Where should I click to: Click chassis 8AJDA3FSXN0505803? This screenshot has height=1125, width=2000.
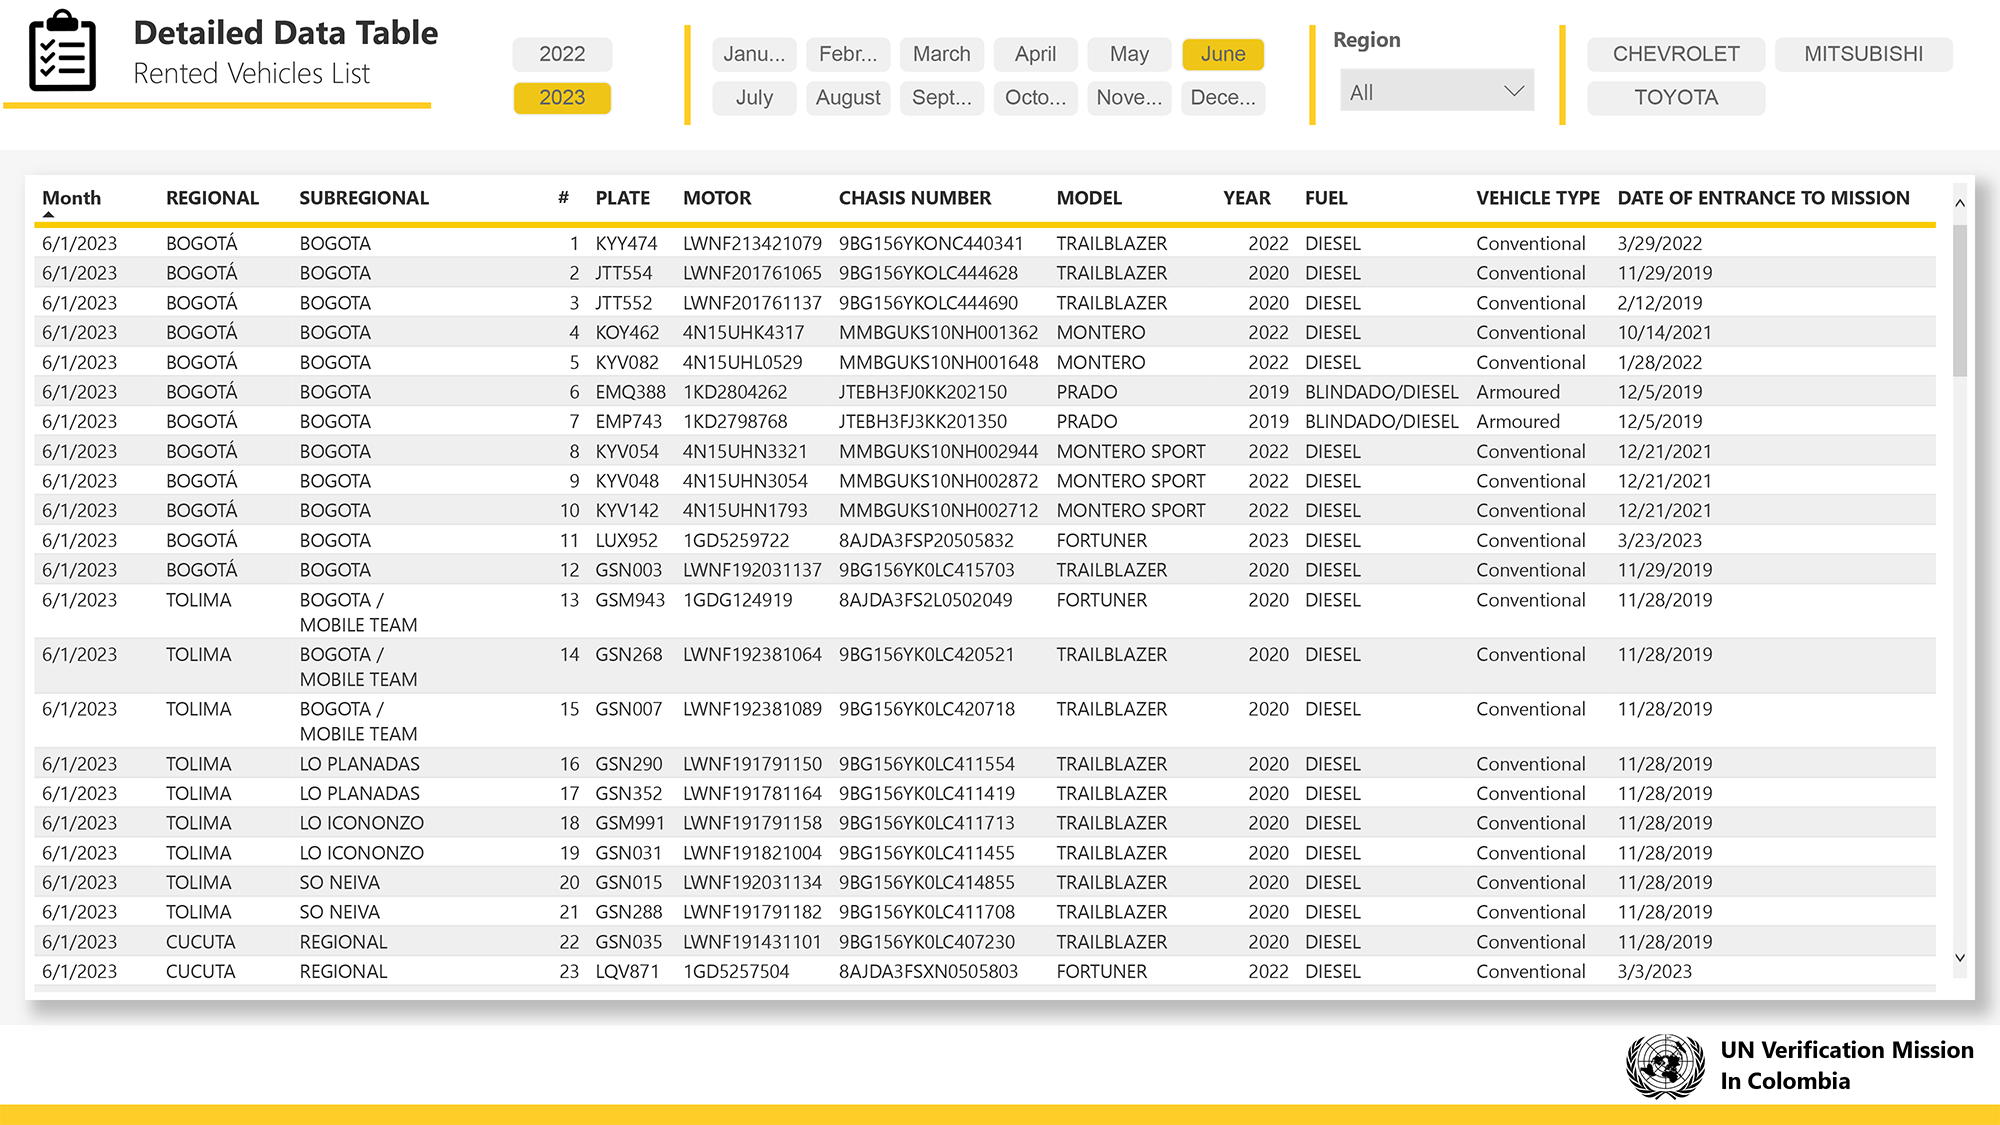pyautogui.click(x=928, y=972)
